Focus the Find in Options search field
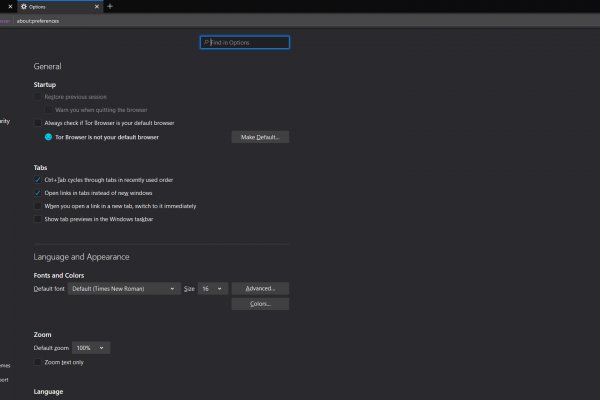 coord(248,43)
